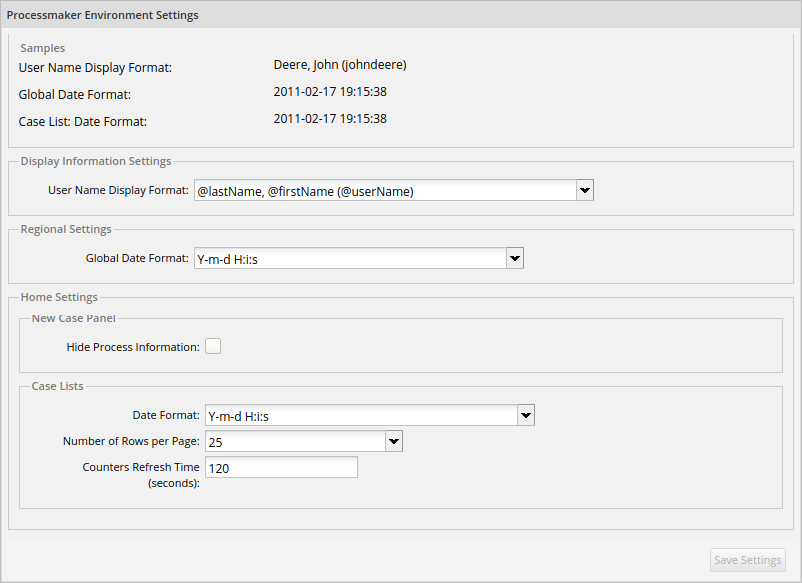This screenshot has width=802, height=583.
Task: Click the Hide Process Information label
Action: pyautogui.click(x=133, y=347)
